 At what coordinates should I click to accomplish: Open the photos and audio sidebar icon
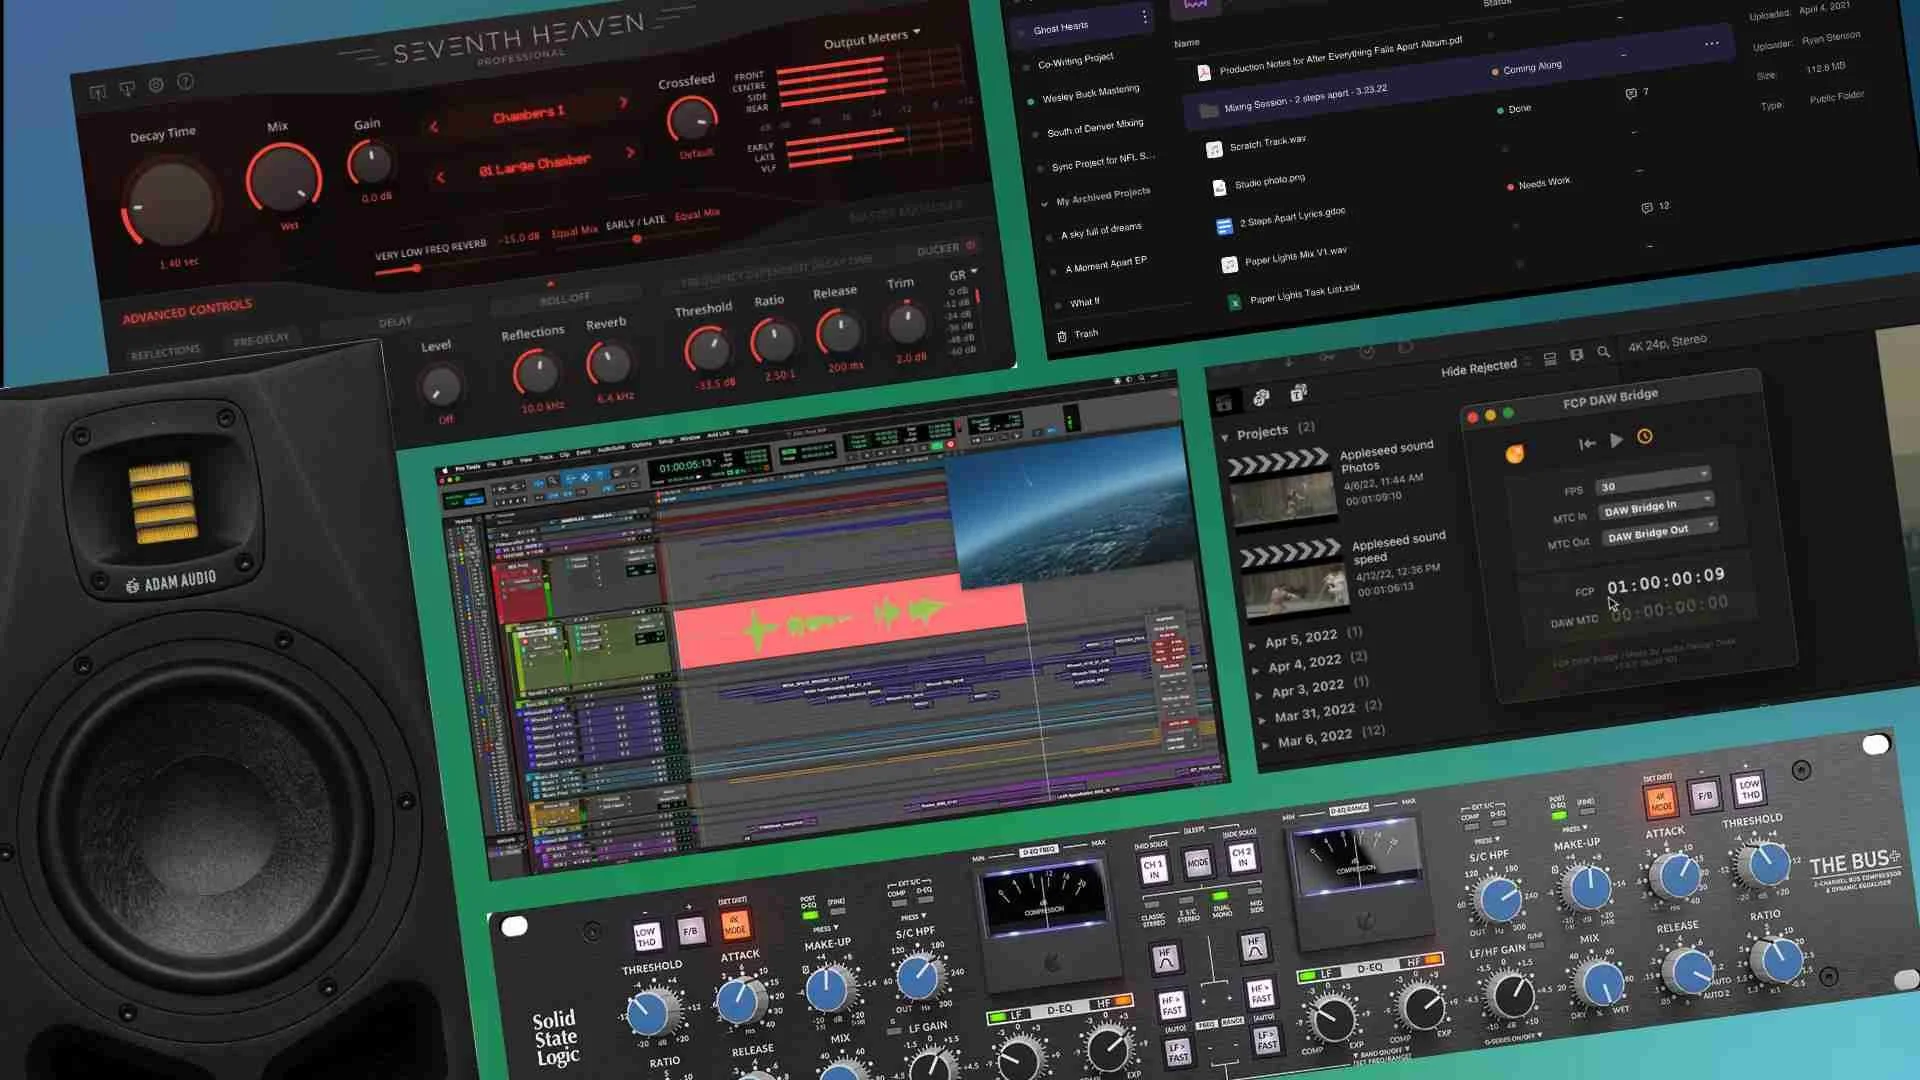pyautogui.click(x=1261, y=398)
